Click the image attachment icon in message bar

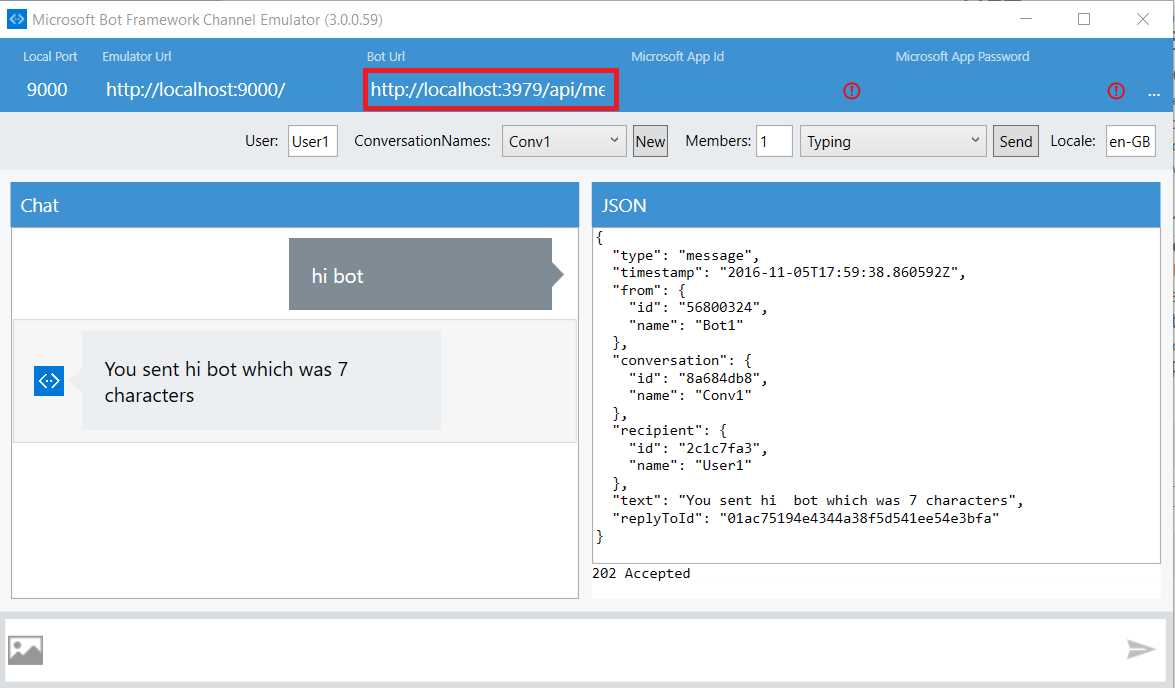coord(25,649)
